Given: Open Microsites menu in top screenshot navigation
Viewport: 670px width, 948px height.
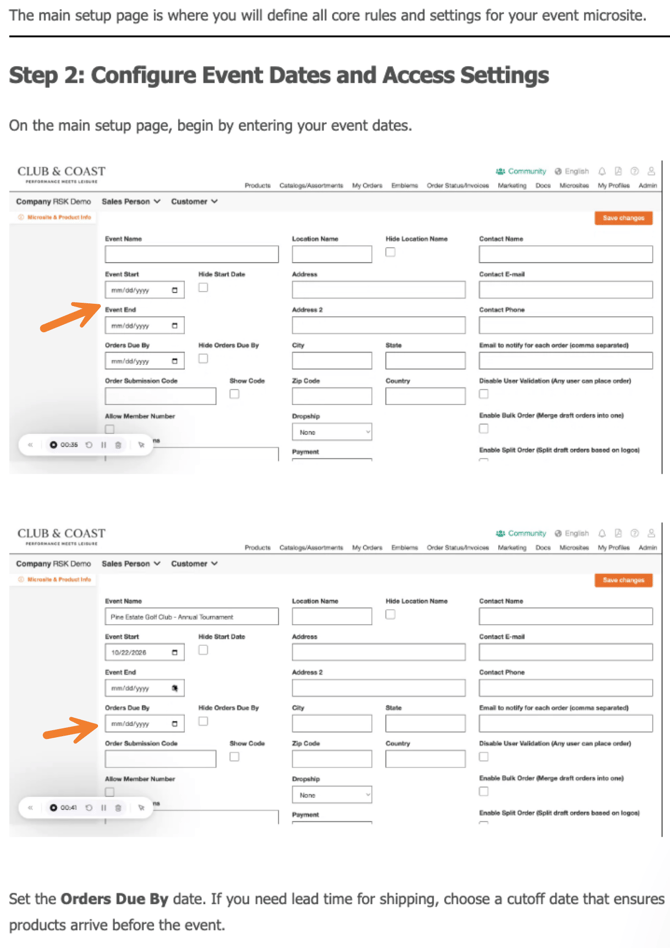Looking at the screenshot, I should 574,185.
